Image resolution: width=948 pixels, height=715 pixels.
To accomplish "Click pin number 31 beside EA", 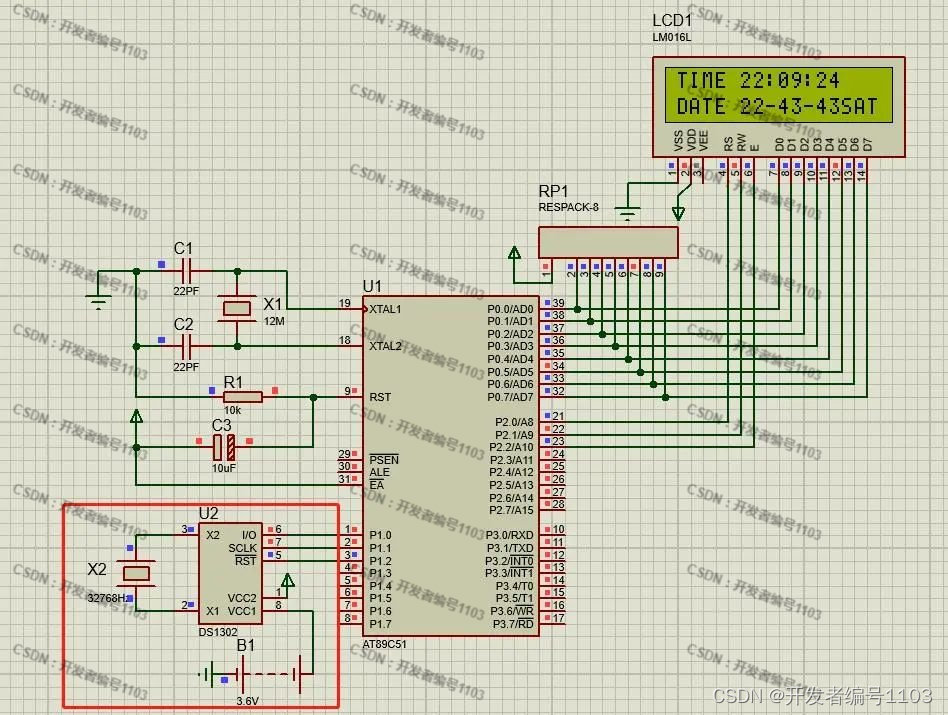I will point(345,479).
